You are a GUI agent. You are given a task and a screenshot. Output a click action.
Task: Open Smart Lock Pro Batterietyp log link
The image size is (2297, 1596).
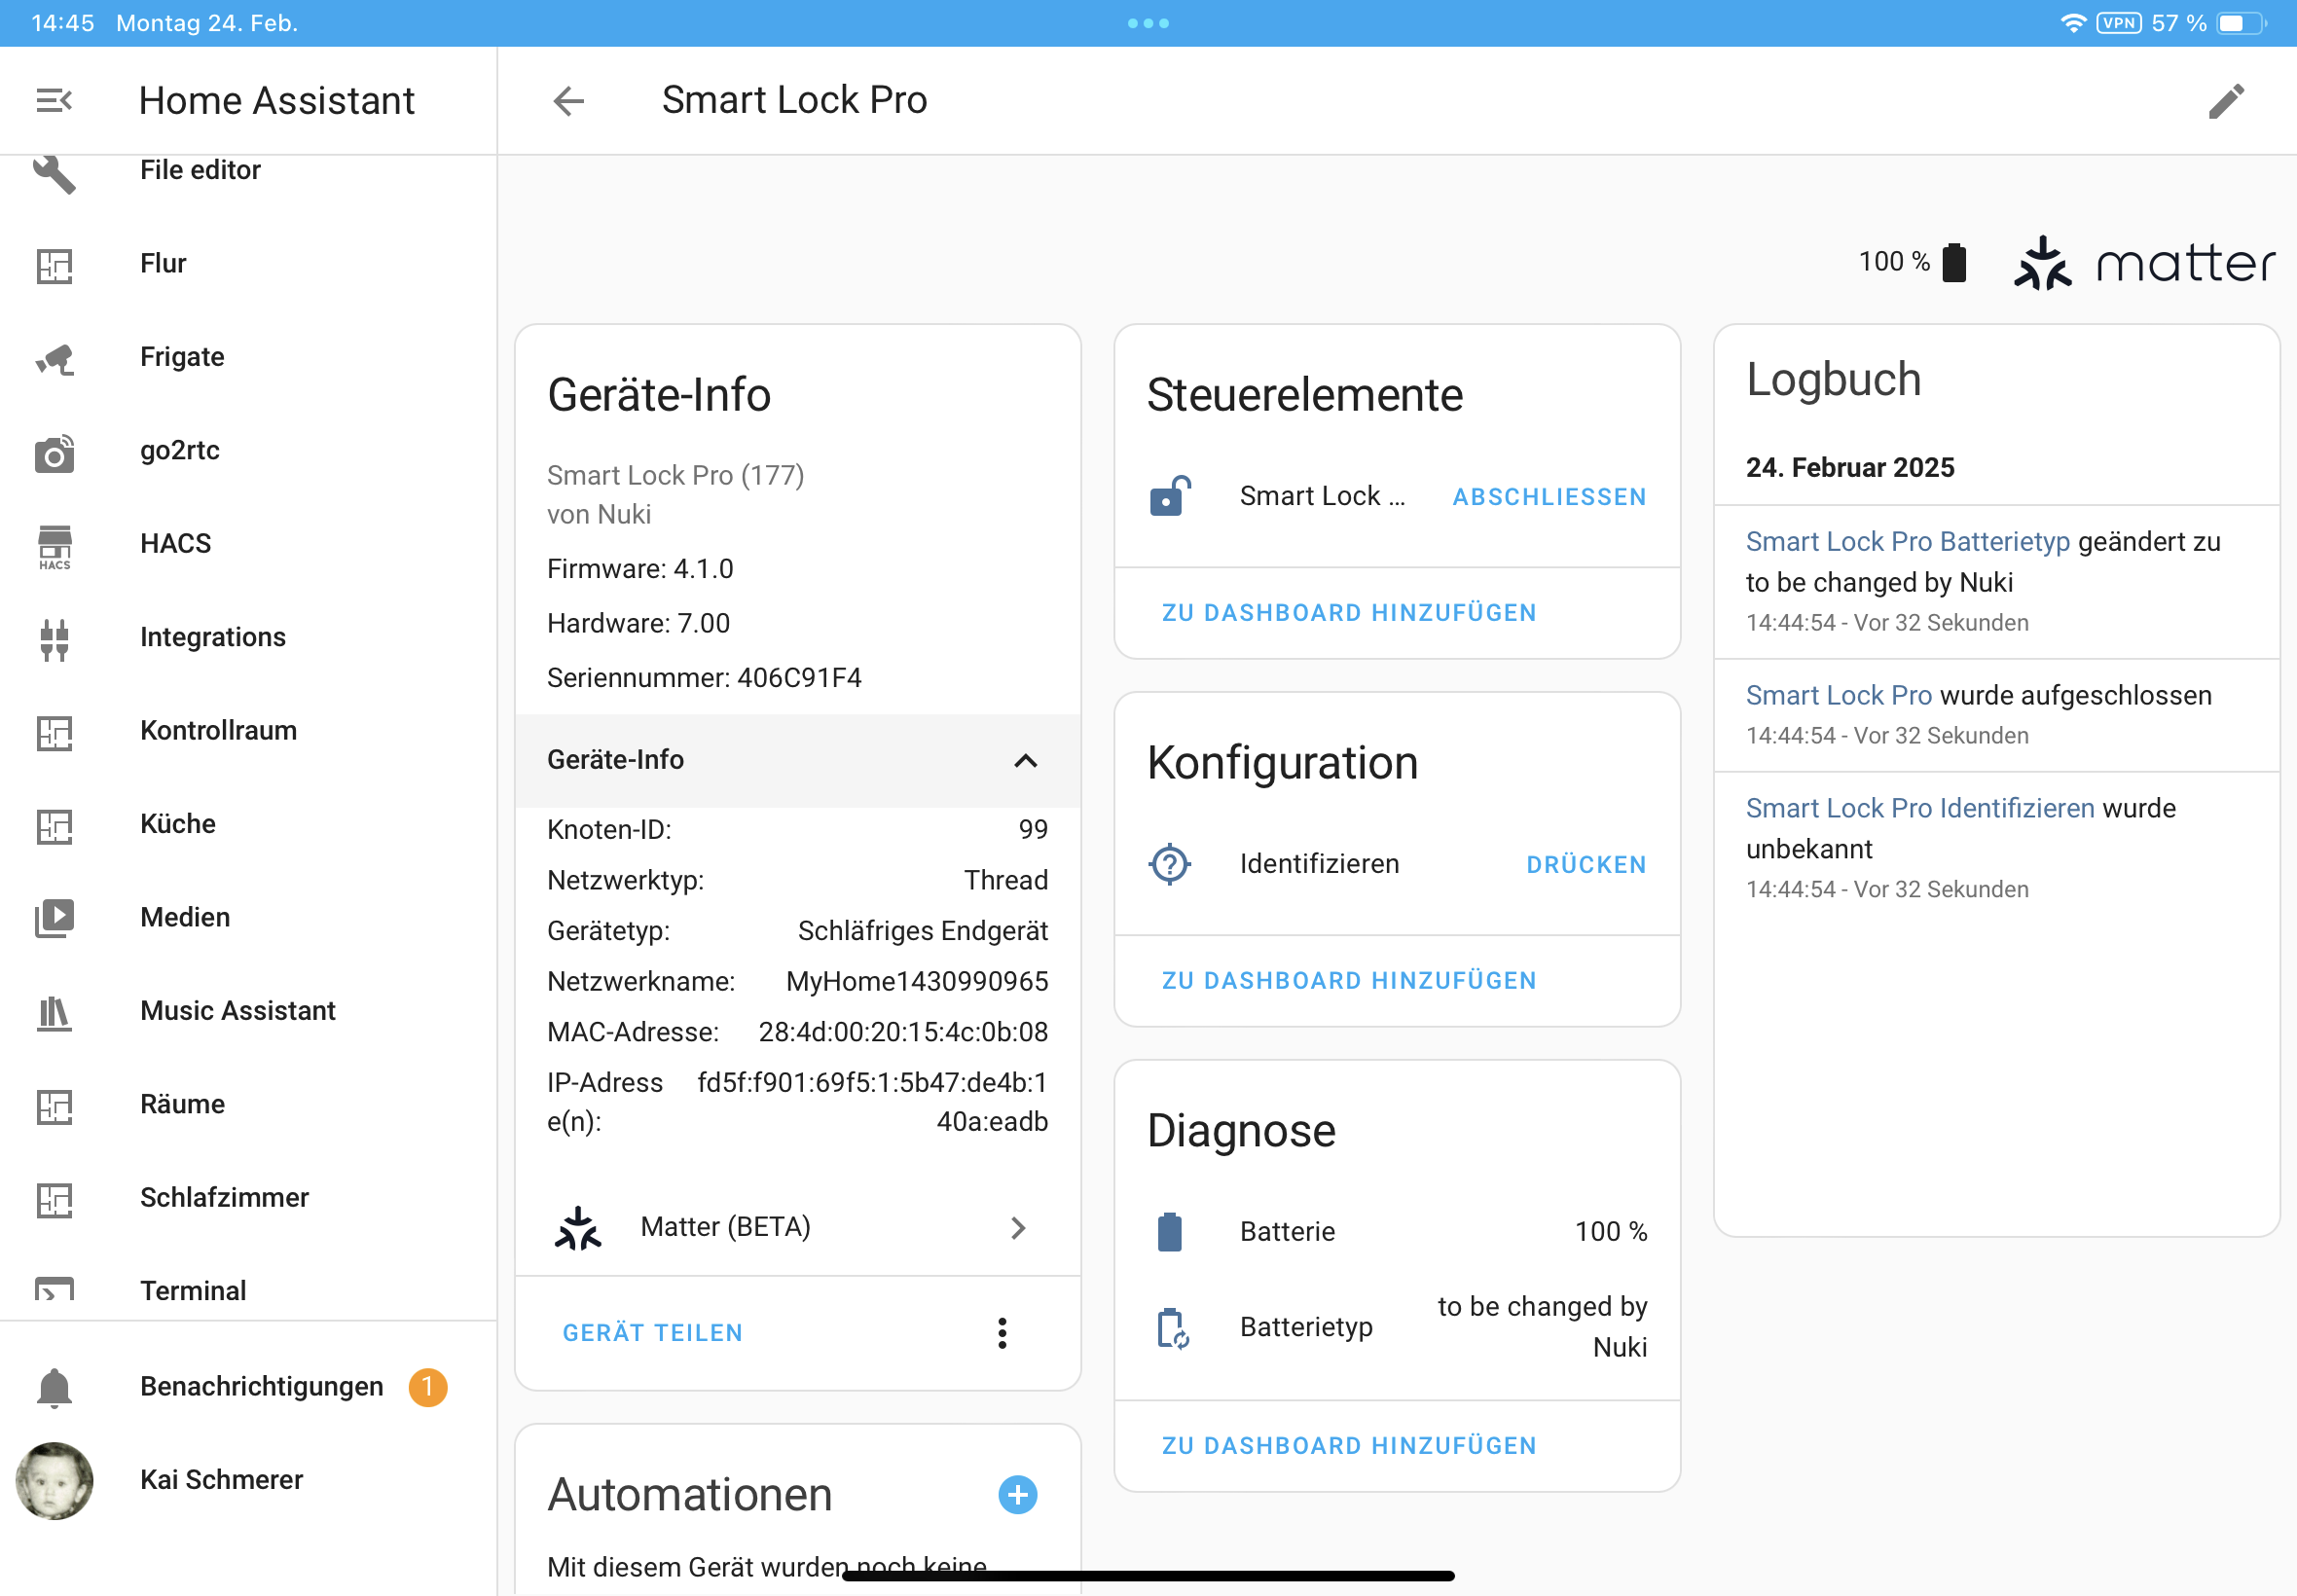(x=1907, y=541)
